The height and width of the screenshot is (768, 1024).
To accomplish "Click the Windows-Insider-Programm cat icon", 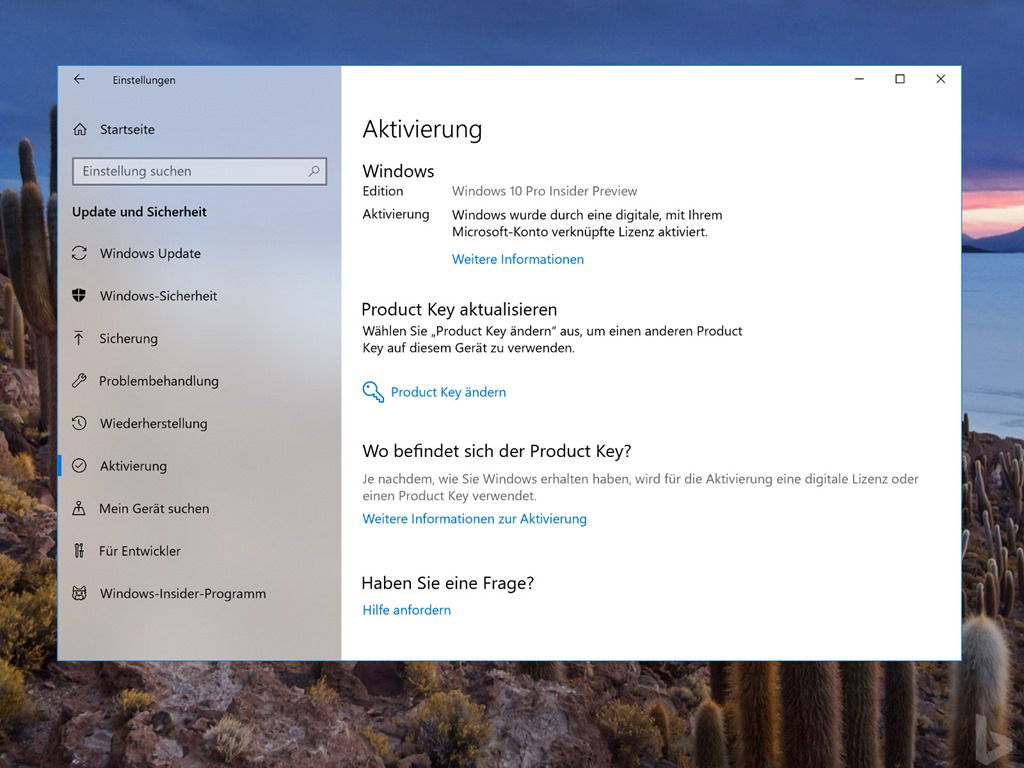I will coord(79,594).
